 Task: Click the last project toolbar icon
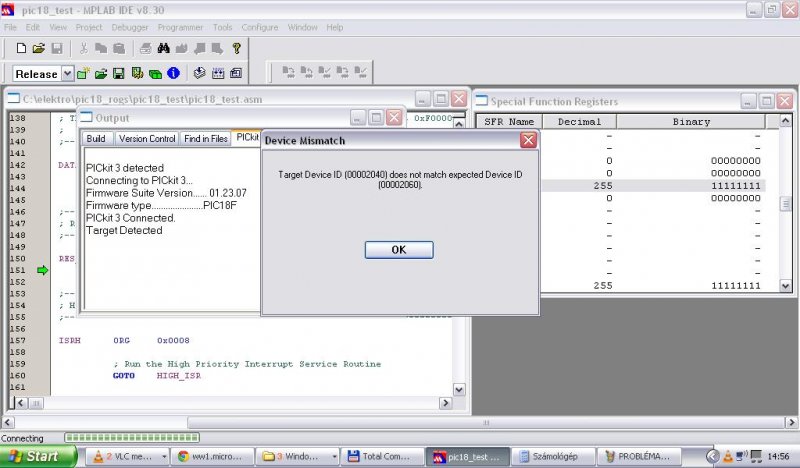[236, 73]
